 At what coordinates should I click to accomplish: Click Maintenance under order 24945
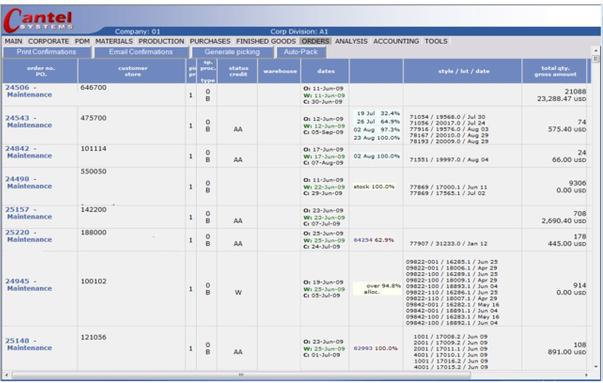[x=30, y=288]
